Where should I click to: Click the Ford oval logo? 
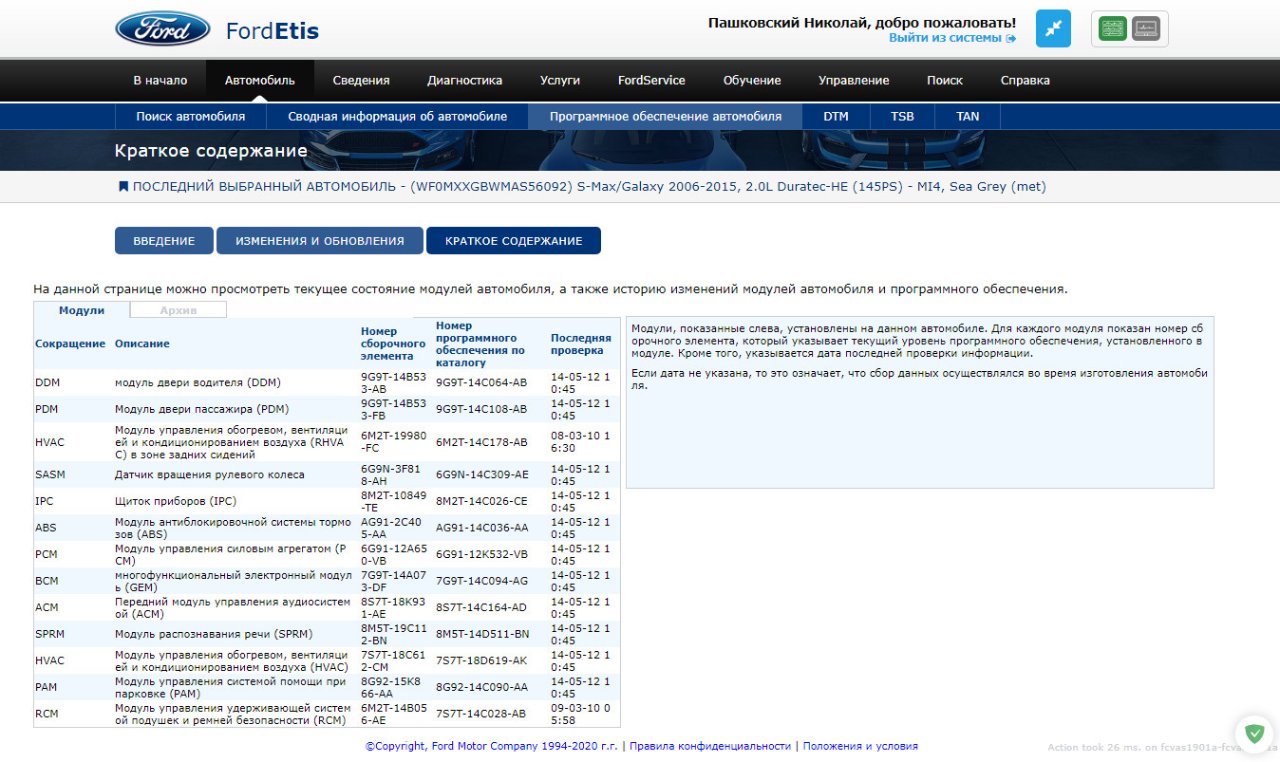(x=163, y=29)
